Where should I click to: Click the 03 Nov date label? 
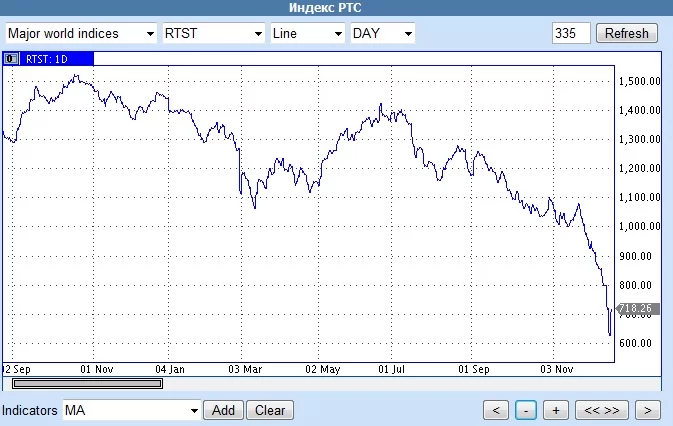[x=557, y=369]
